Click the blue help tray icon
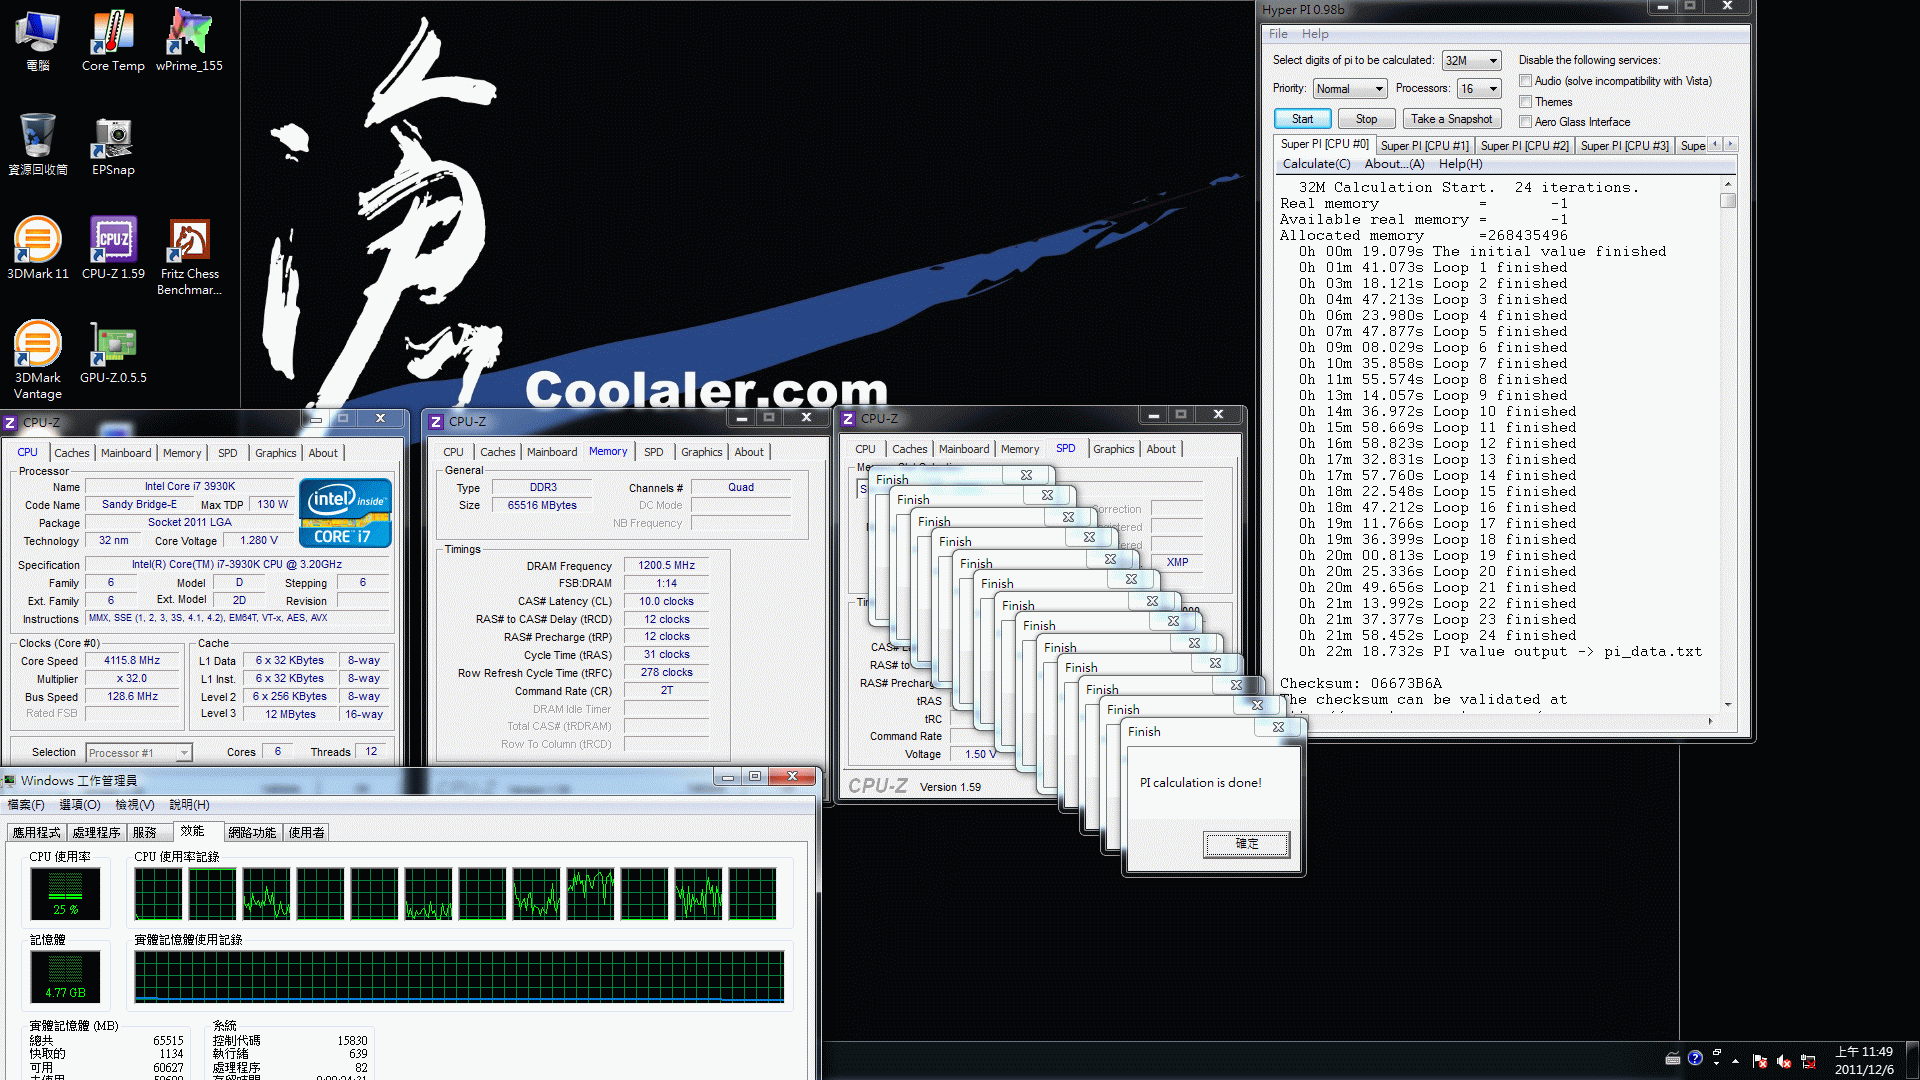The image size is (1920, 1080). (1695, 1058)
